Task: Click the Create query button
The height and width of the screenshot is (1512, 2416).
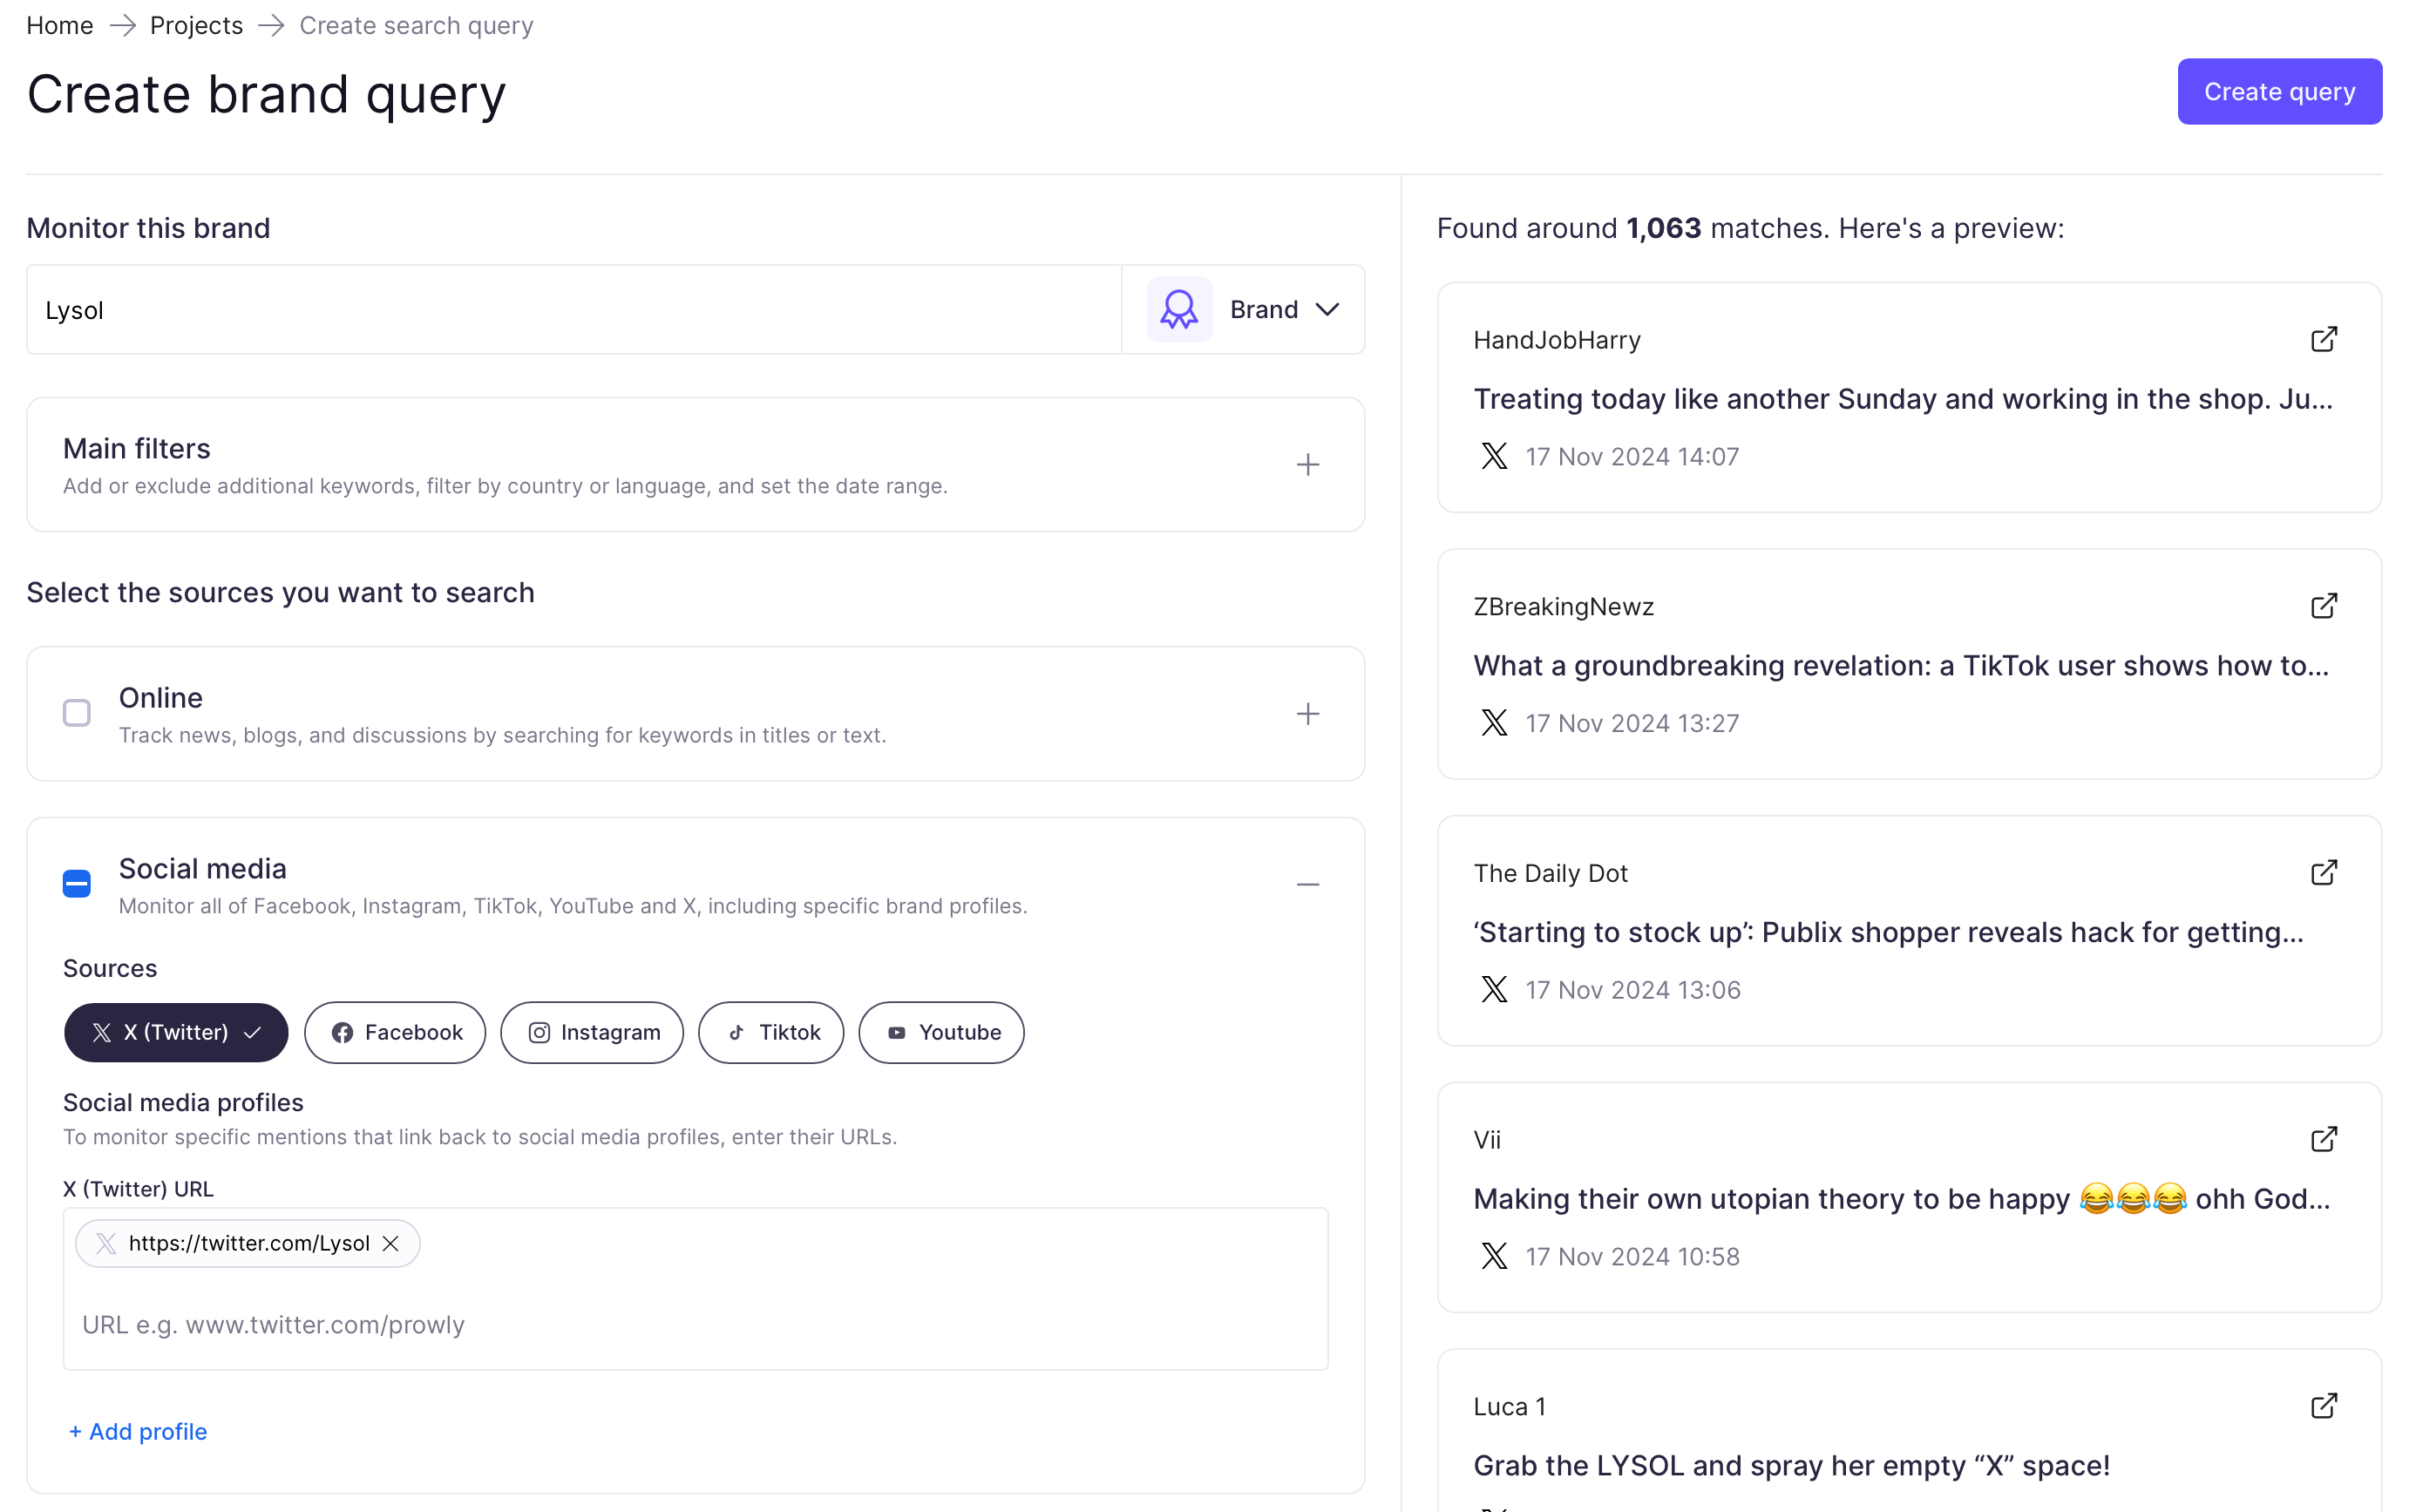Action: pos(2280,91)
